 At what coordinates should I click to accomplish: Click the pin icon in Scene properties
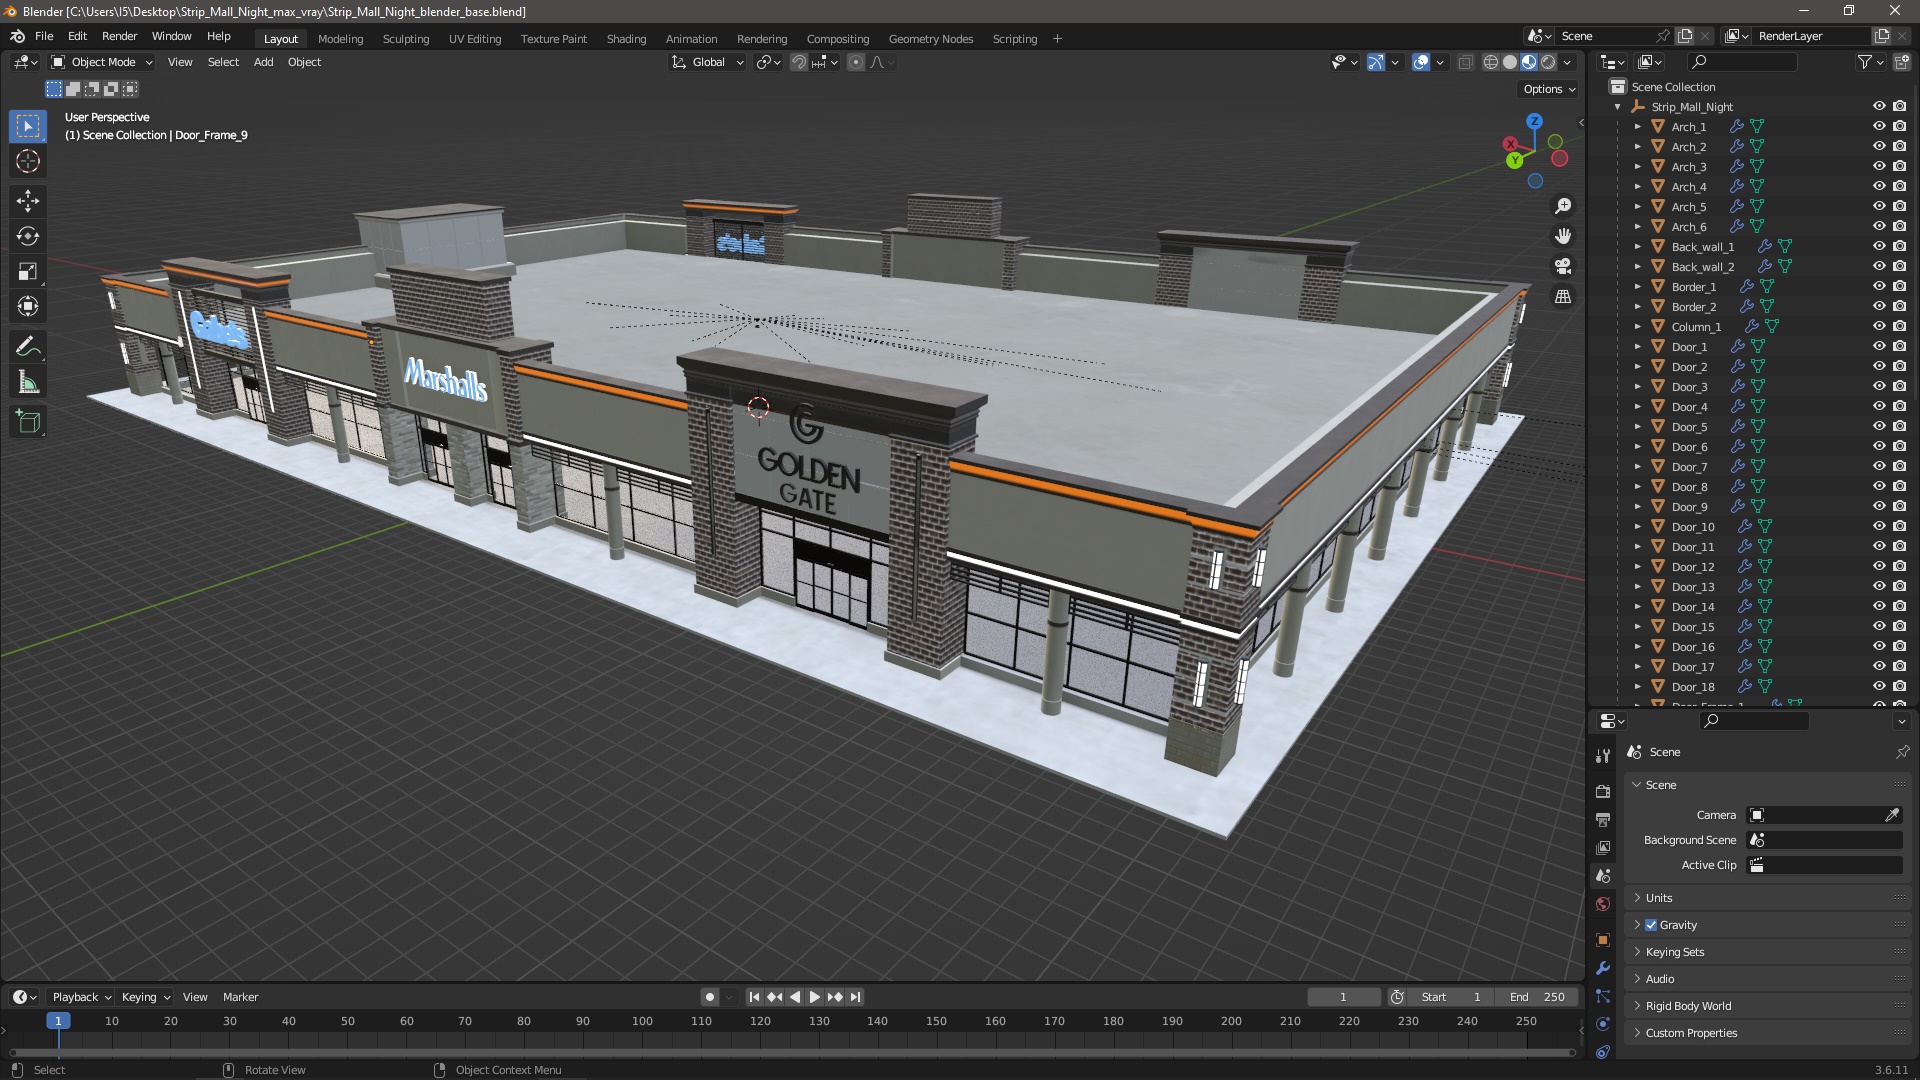click(x=1902, y=752)
